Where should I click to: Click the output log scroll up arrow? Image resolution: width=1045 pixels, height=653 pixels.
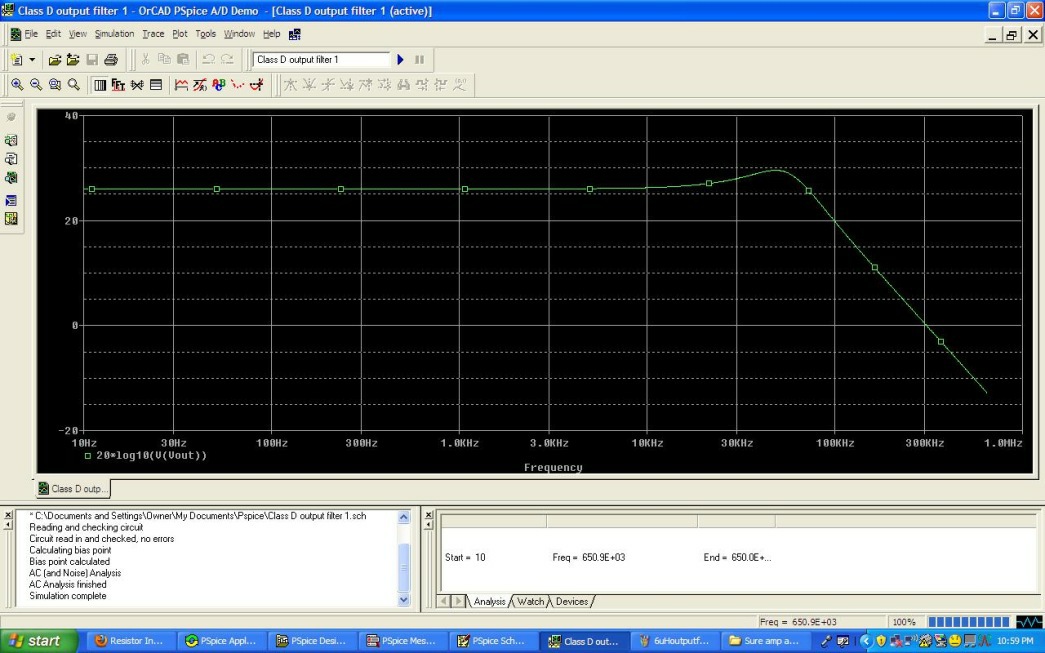pos(403,517)
